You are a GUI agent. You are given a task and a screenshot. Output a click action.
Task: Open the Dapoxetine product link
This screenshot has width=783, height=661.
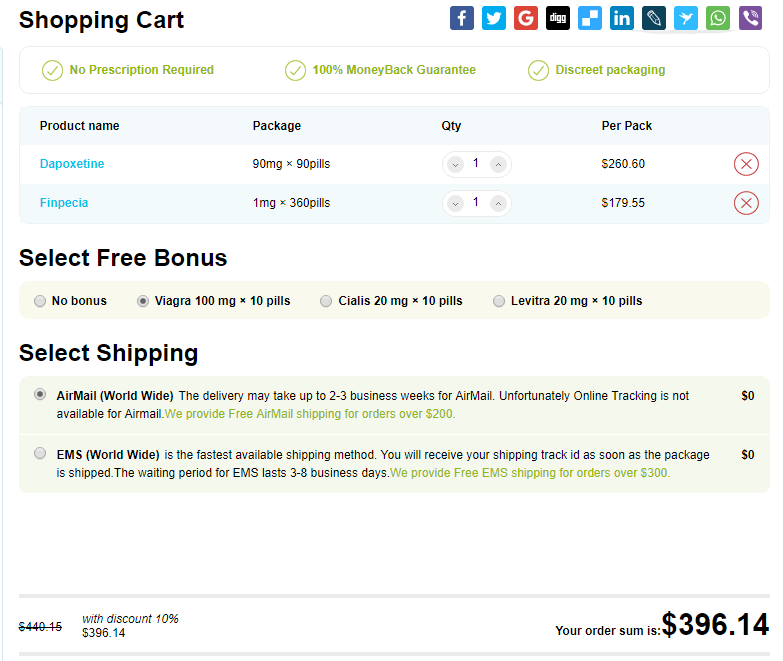point(72,164)
